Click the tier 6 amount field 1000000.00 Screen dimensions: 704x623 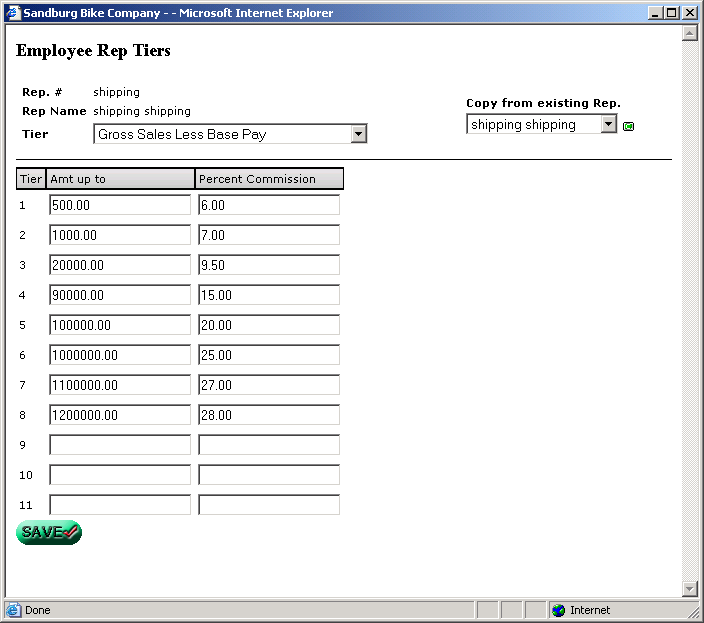120,355
